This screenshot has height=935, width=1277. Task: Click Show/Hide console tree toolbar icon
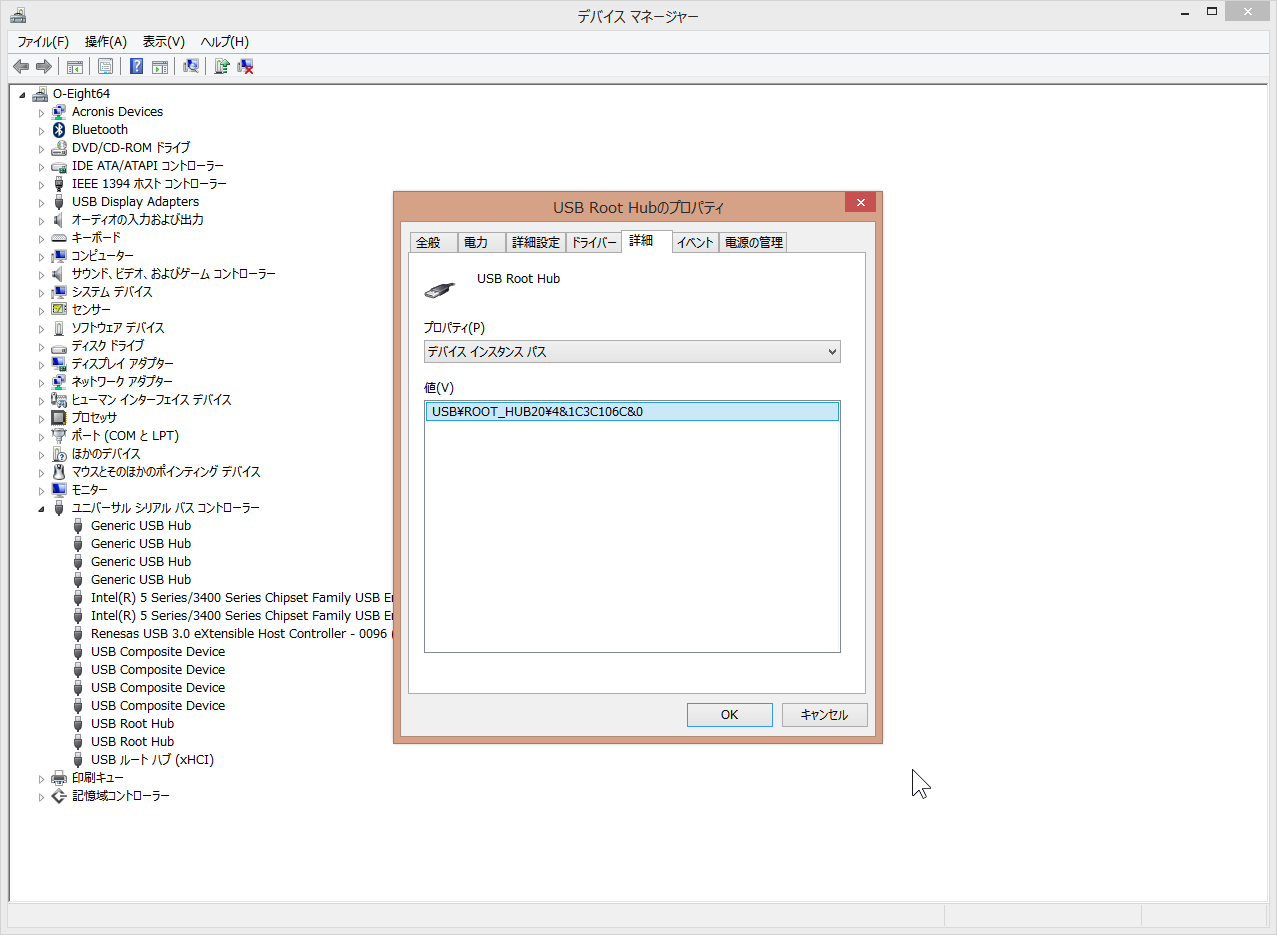(74, 66)
